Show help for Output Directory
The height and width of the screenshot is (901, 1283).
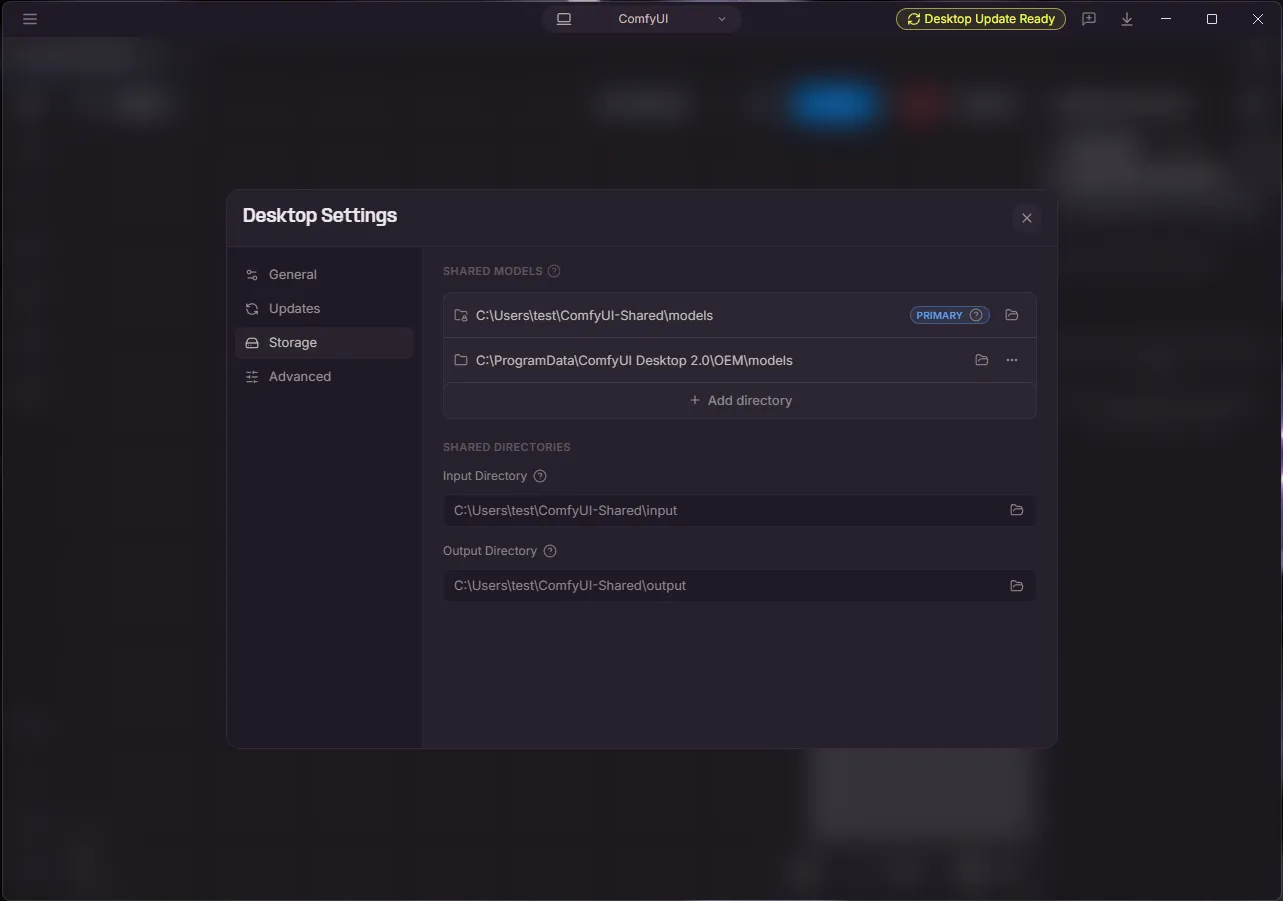550,551
